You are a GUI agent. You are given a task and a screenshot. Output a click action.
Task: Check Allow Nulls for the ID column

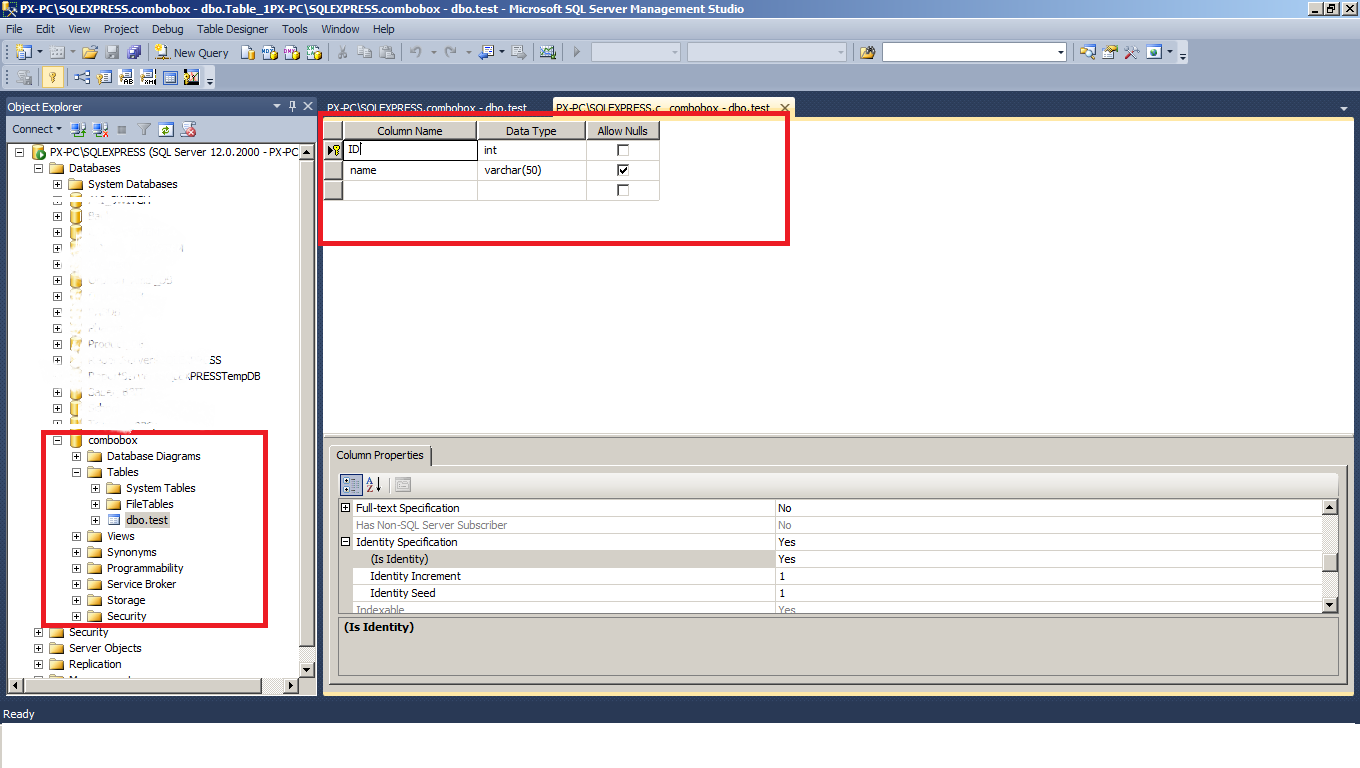[x=622, y=149]
